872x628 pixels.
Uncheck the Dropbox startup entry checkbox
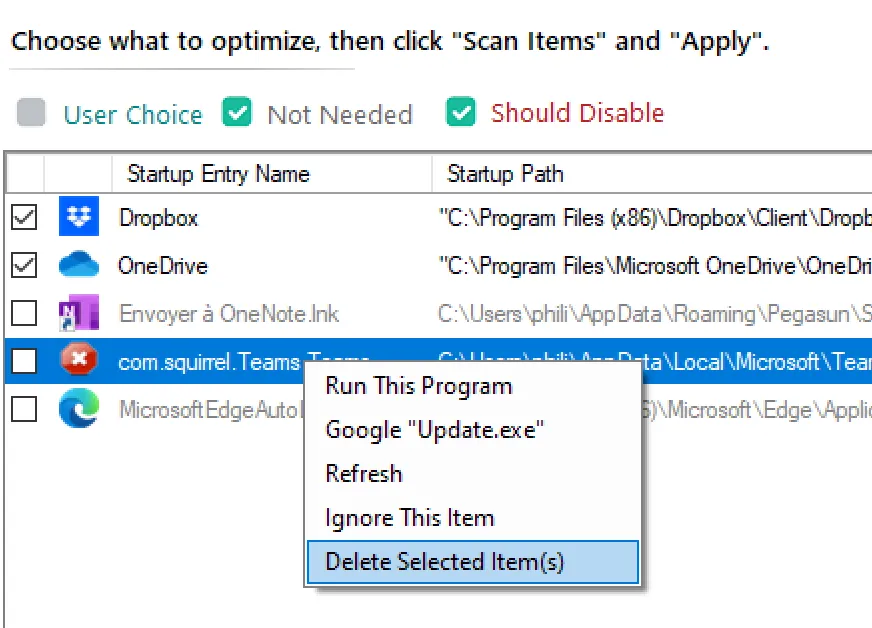click(24, 216)
